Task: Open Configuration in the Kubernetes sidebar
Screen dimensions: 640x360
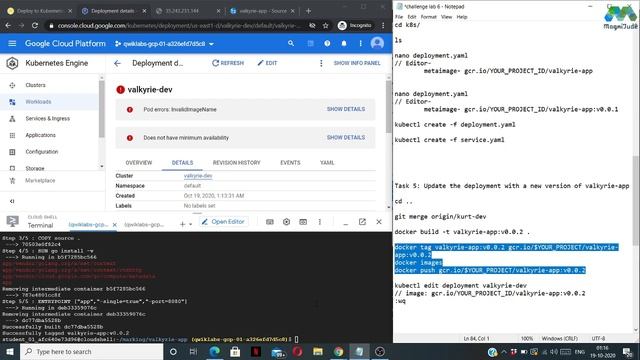Action: (42, 152)
